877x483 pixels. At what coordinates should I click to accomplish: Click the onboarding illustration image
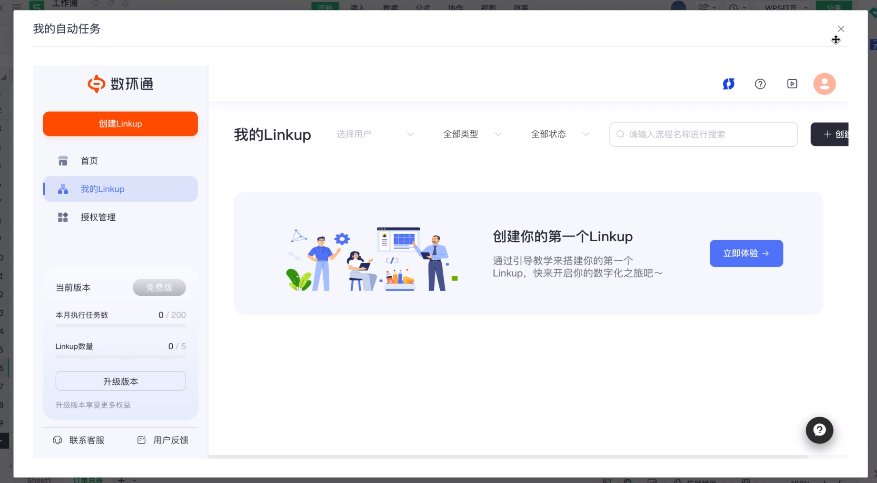pos(372,258)
